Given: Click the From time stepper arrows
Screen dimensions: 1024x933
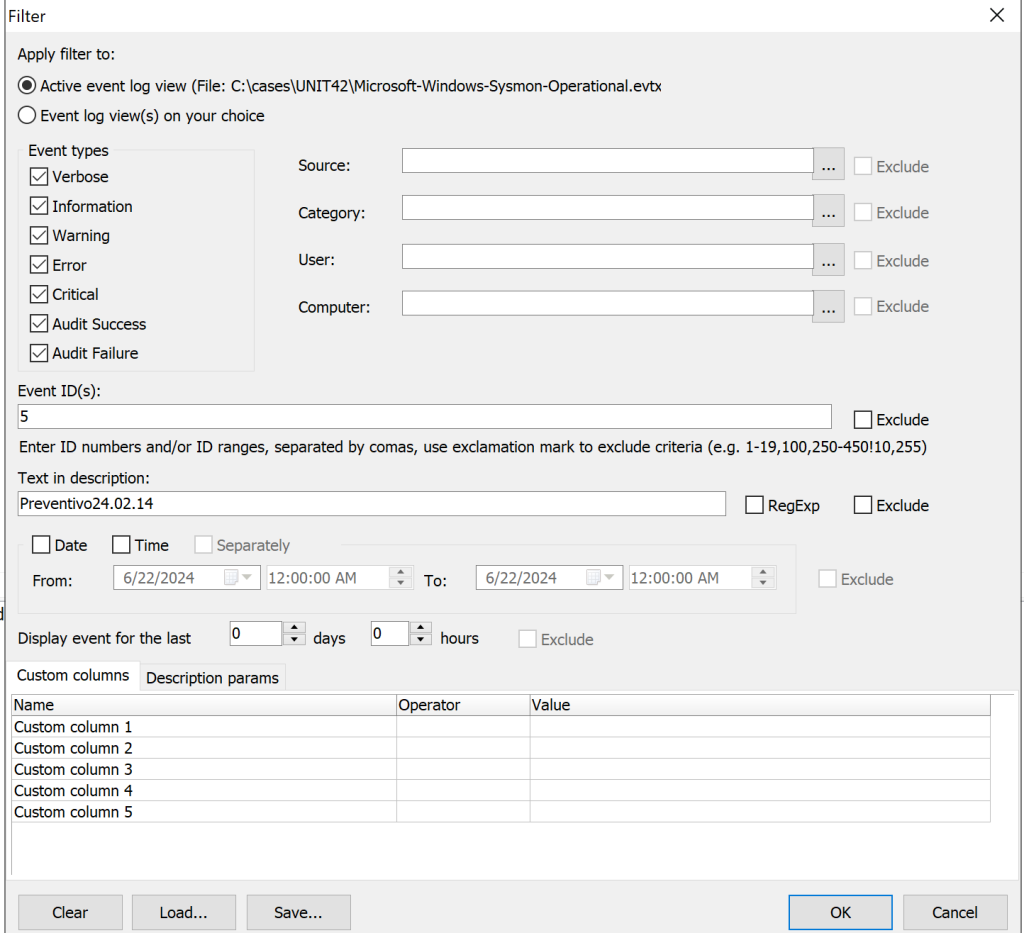Looking at the screenshot, I should pos(400,577).
